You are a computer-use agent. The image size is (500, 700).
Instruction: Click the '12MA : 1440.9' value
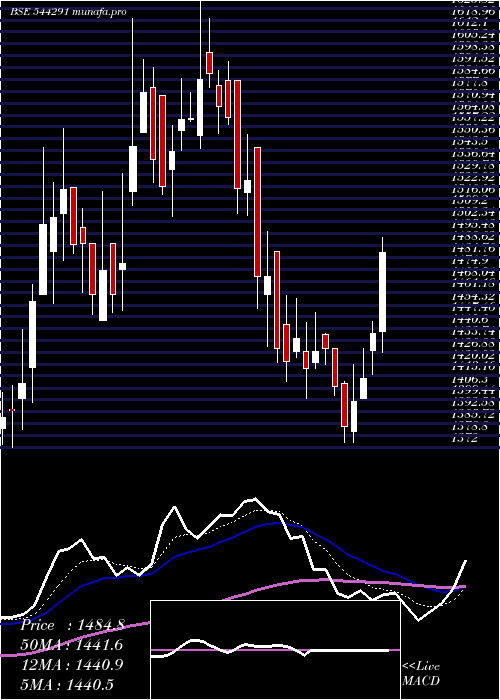click(72, 664)
